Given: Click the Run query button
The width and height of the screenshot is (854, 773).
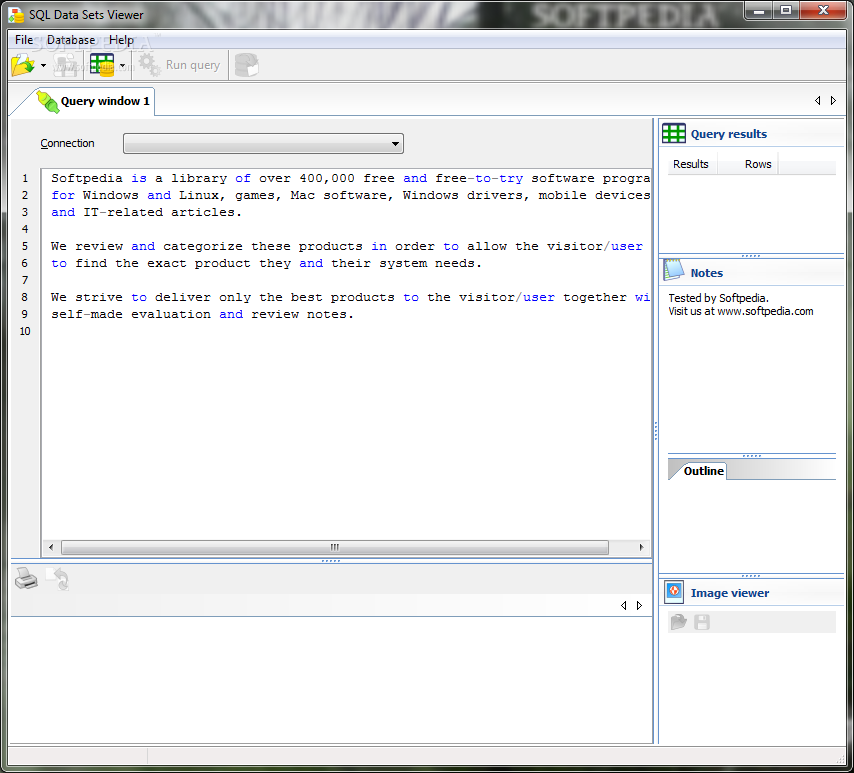Looking at the screenshot, I should pyautogui.click(x=180, y=65).
